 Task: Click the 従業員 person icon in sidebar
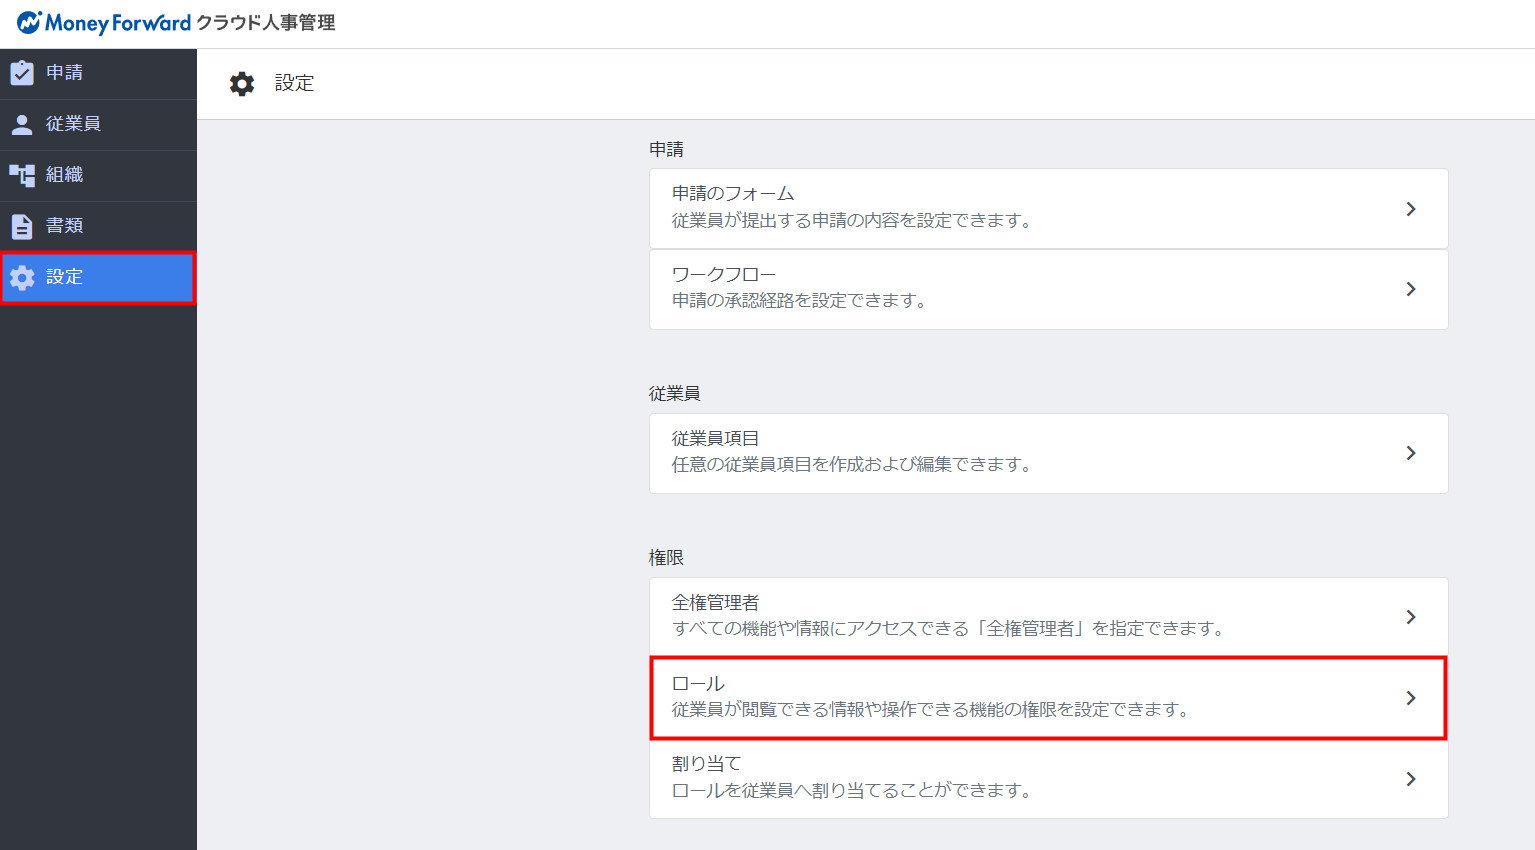pos(22,124)
